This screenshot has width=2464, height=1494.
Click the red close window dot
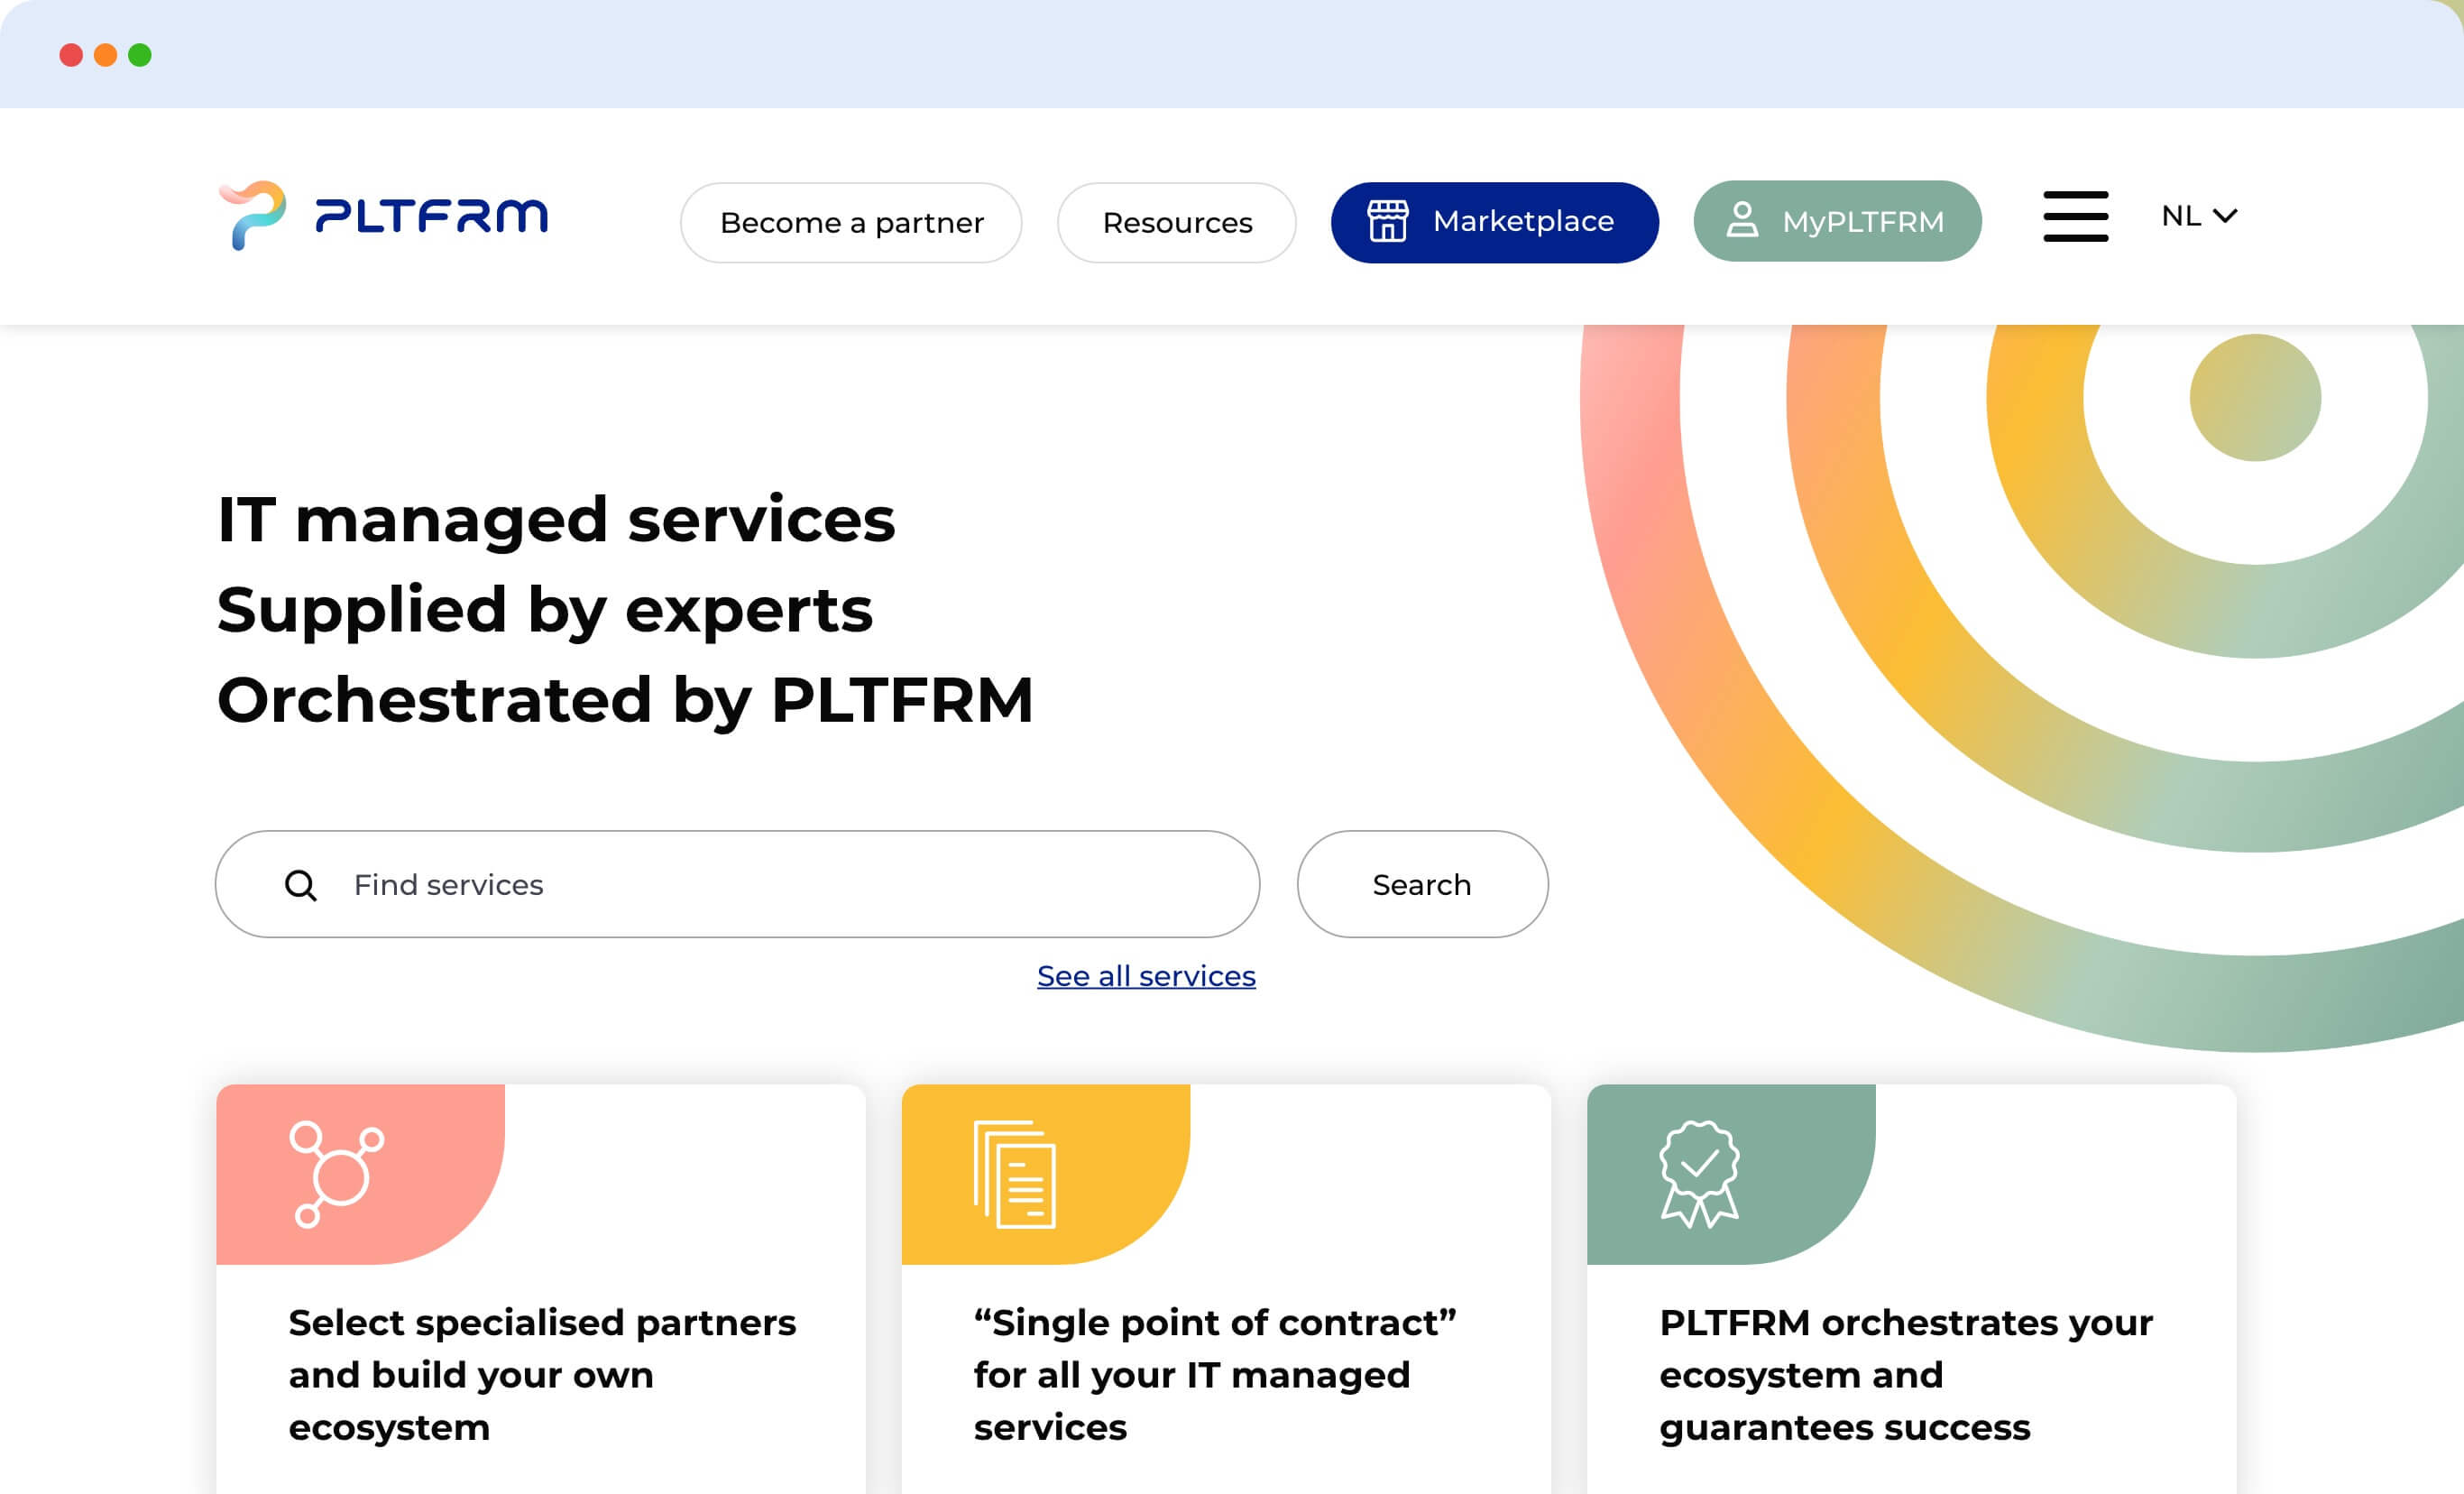[x=71, y=55]
